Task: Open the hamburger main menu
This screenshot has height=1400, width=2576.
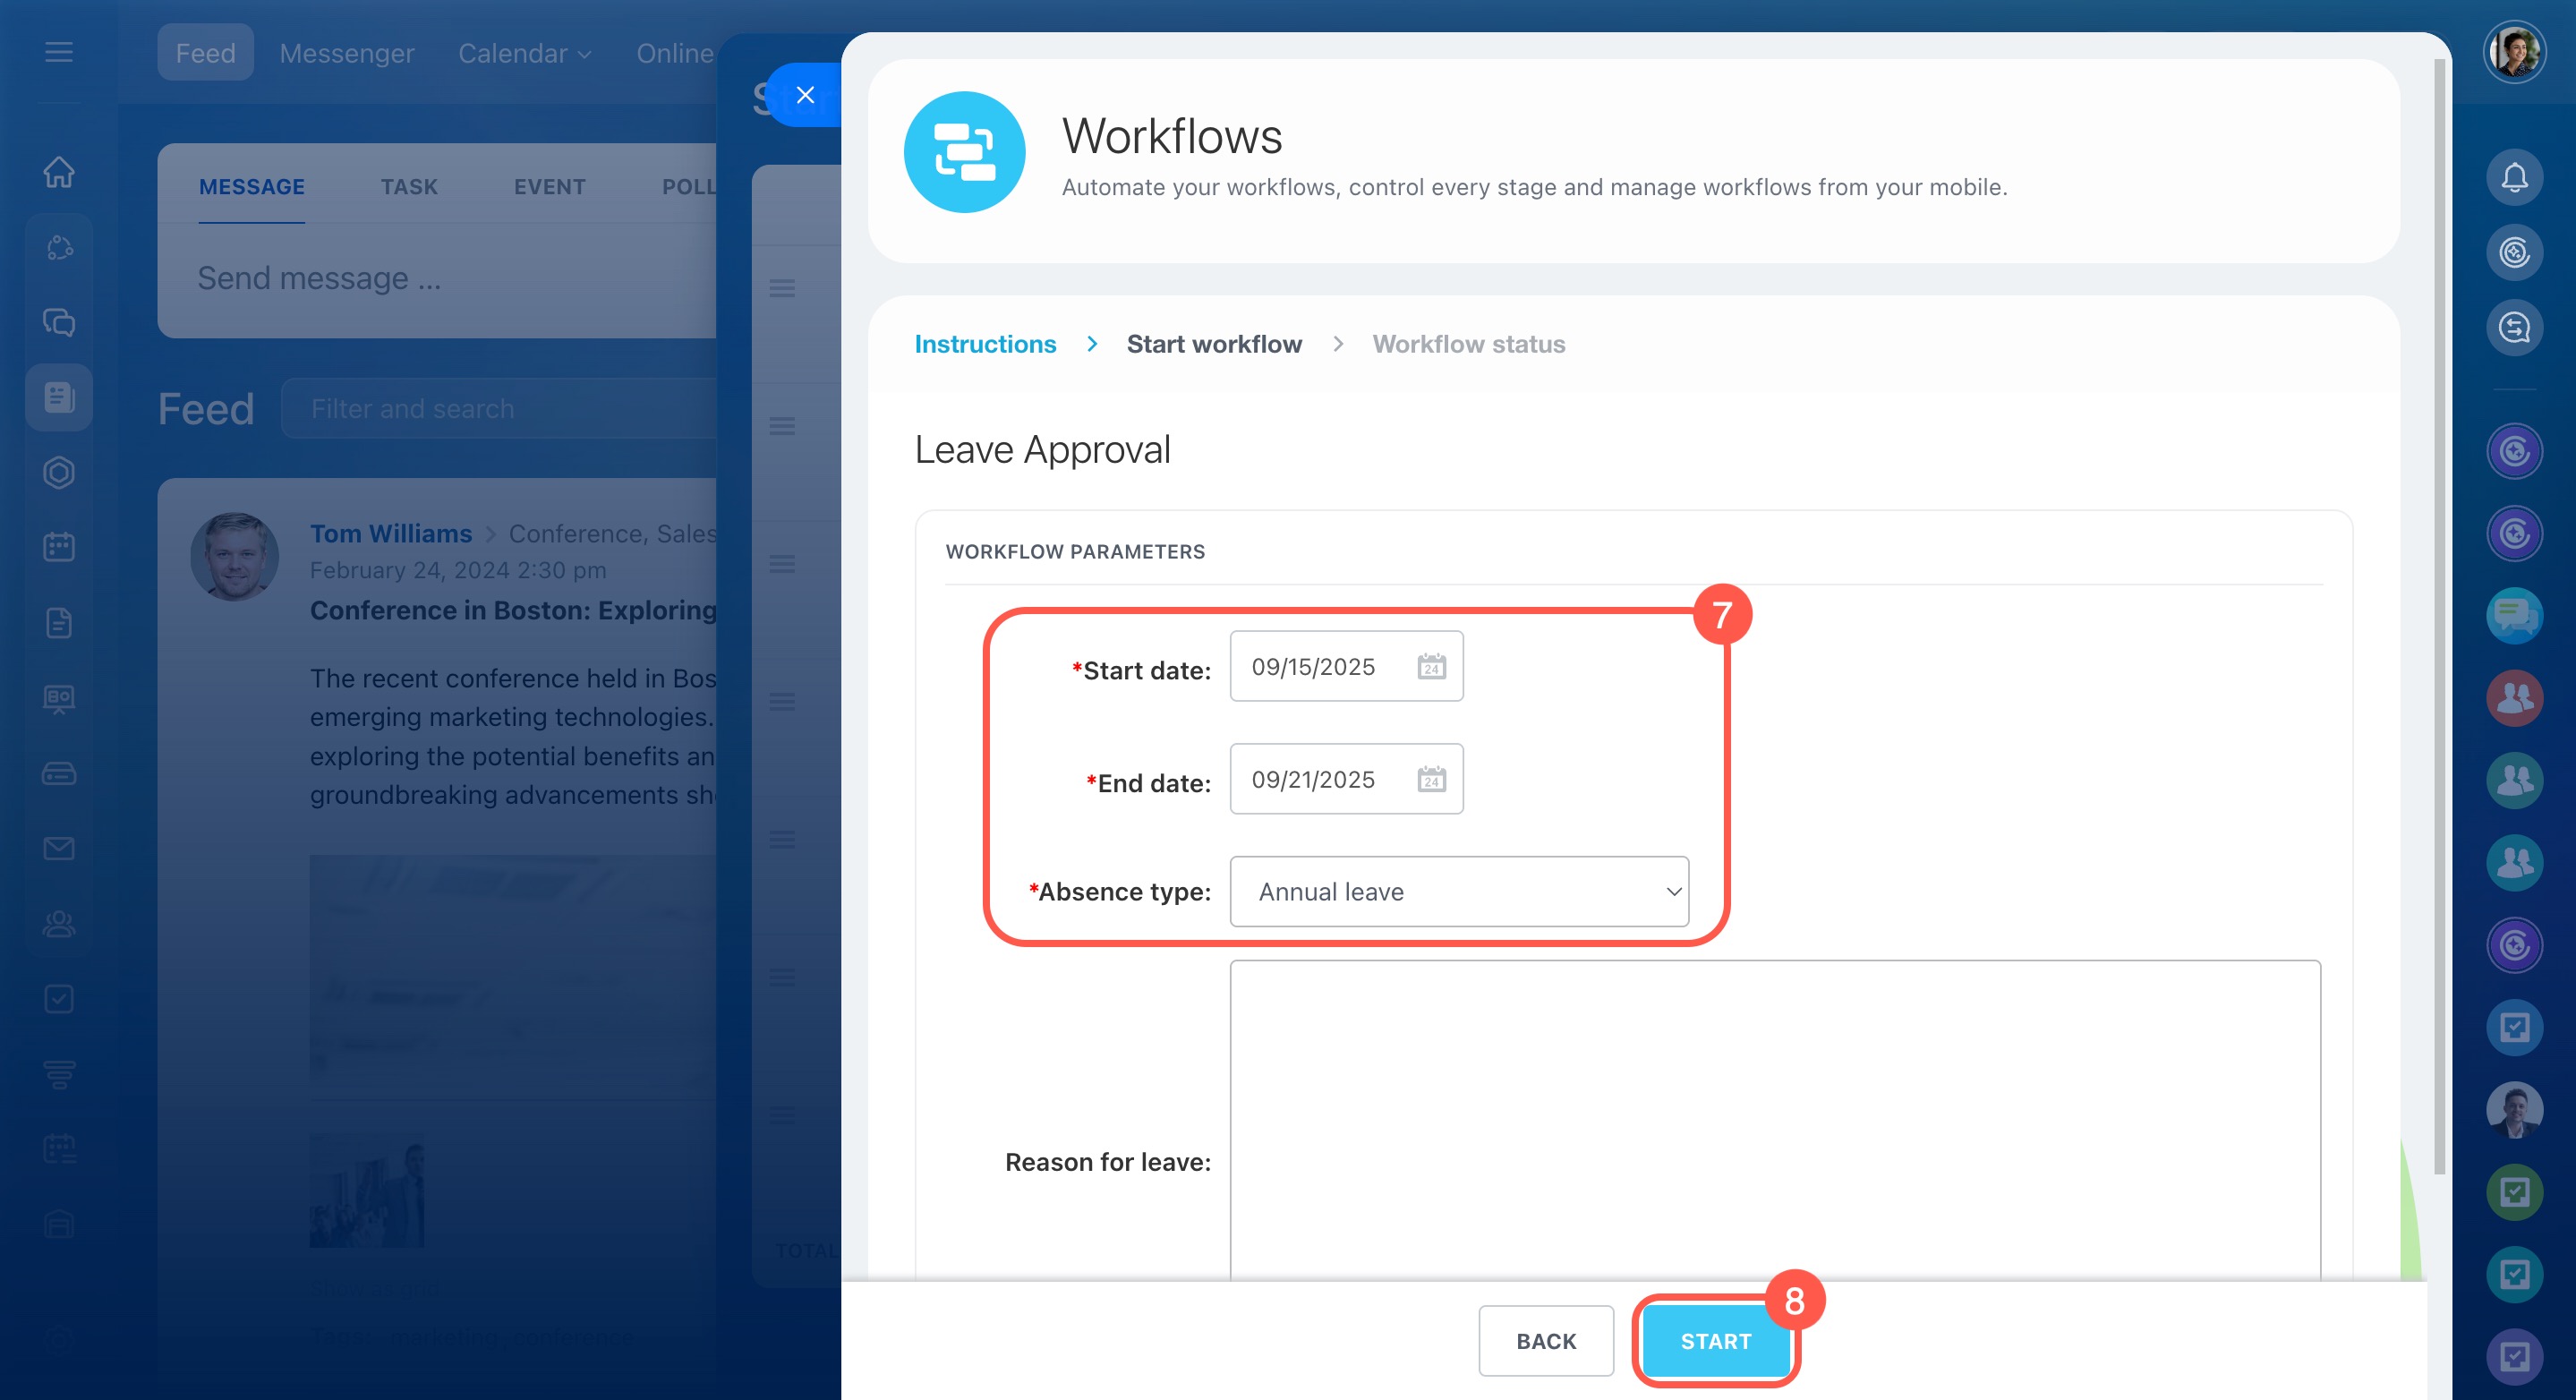Action: [59, 52]
